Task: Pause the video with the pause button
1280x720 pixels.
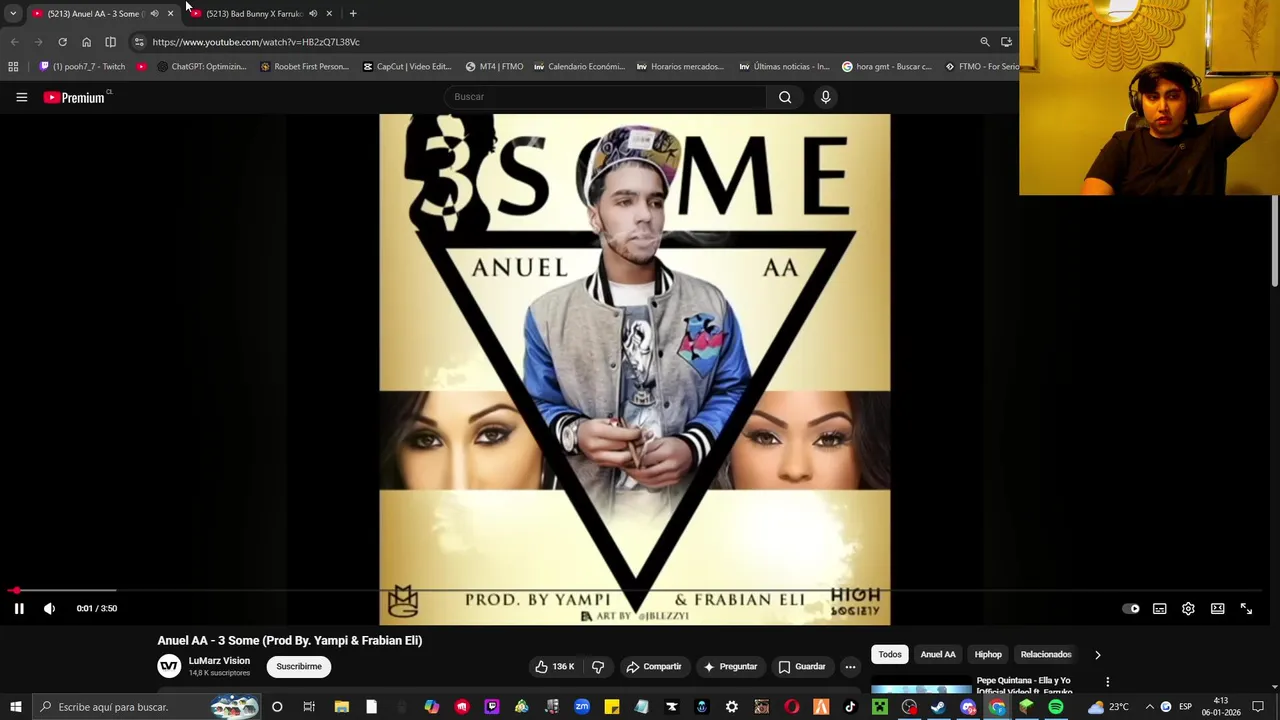Action: [19, 608]
